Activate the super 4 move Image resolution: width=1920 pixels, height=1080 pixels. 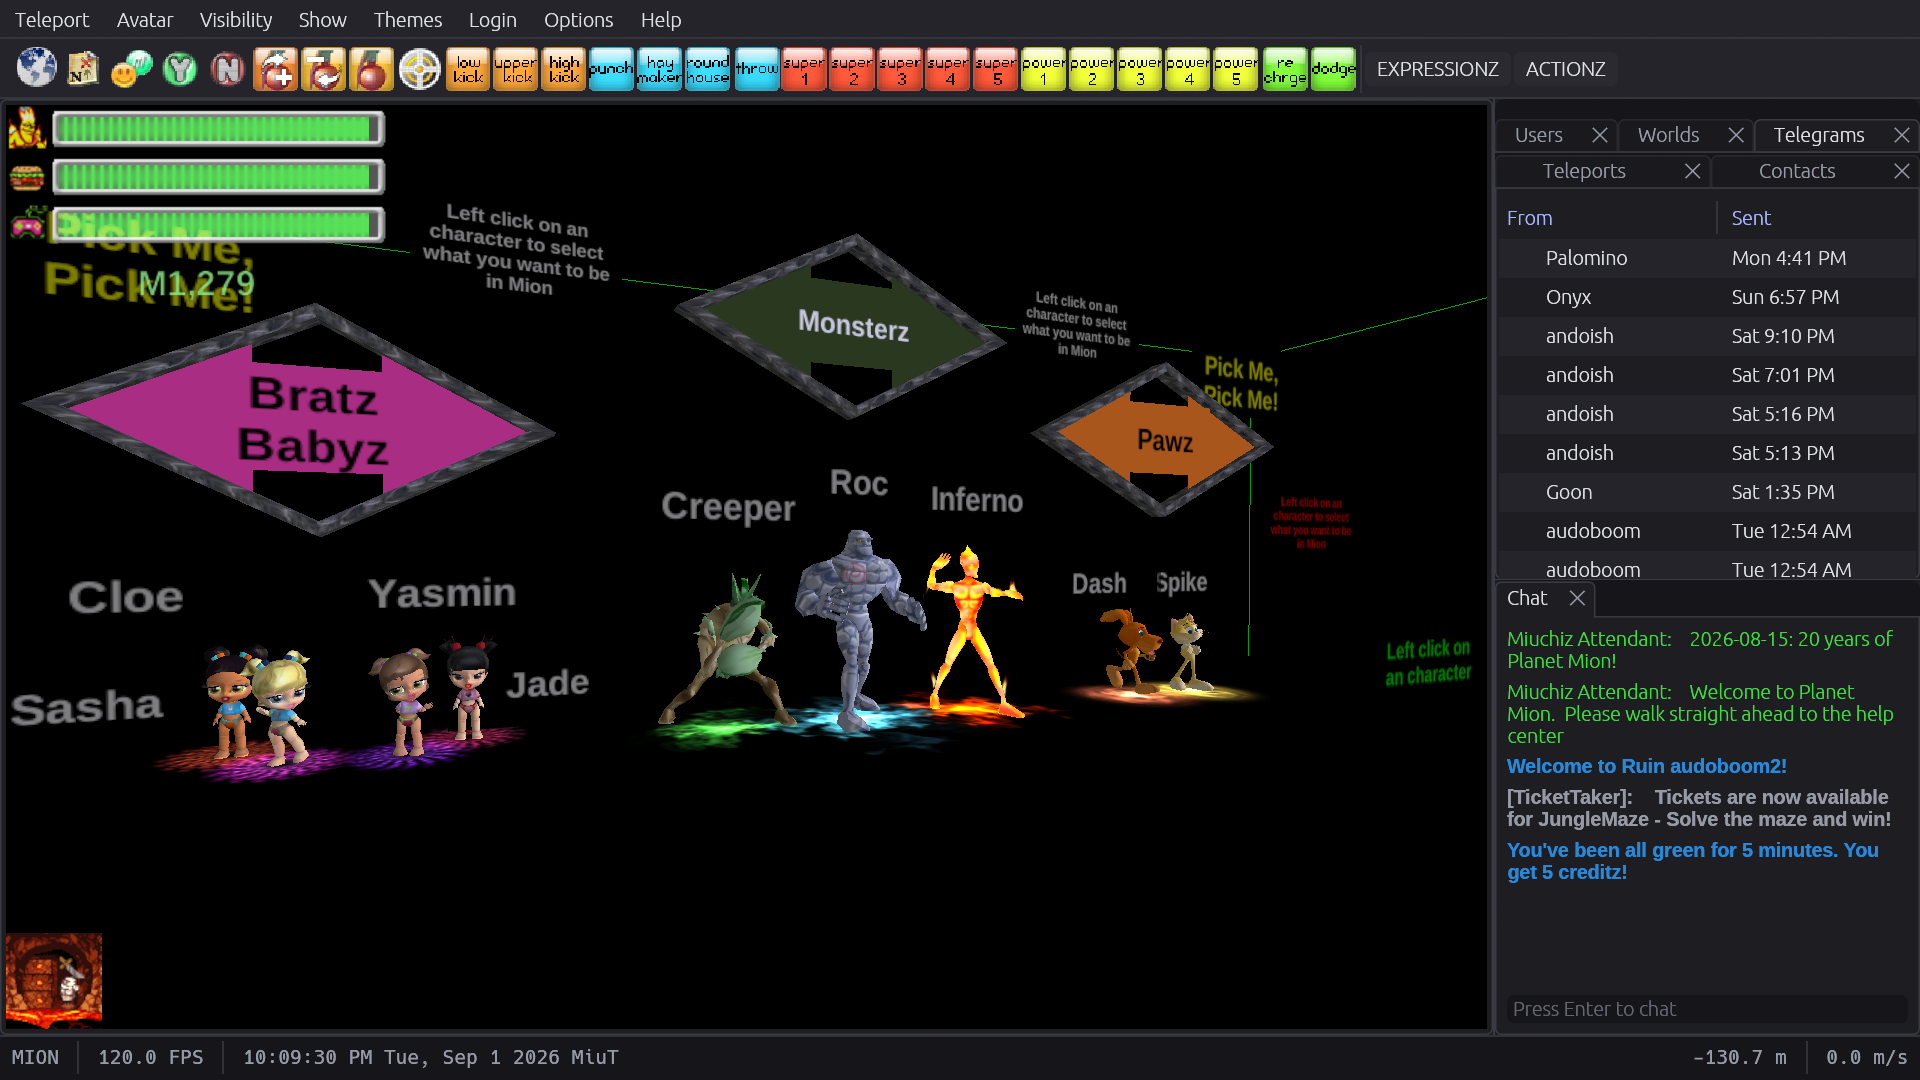949,69
